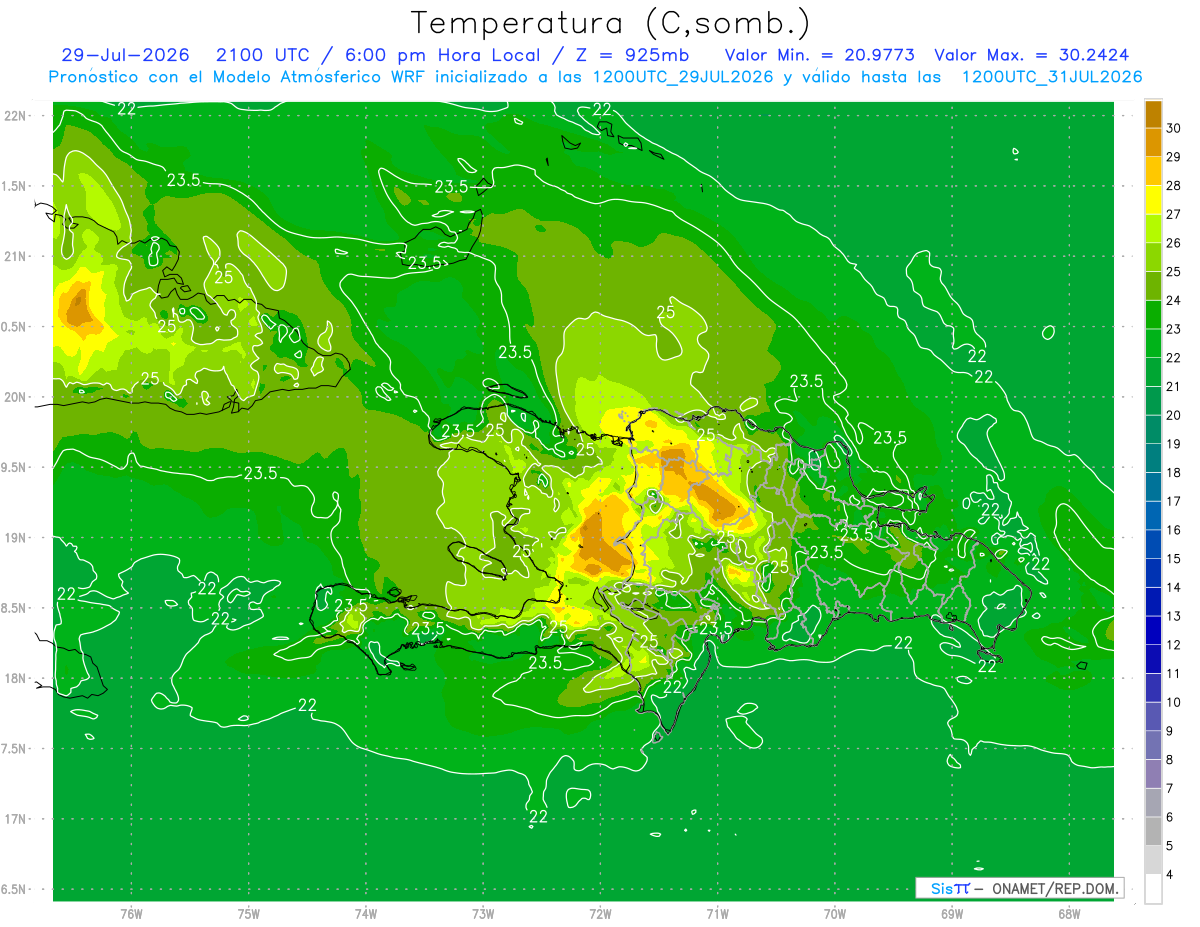Click the Temperatura (C,somb.) title
The height and width of the screenshot is (927, 1200).
pyautogui.click(x=611, y=23)
